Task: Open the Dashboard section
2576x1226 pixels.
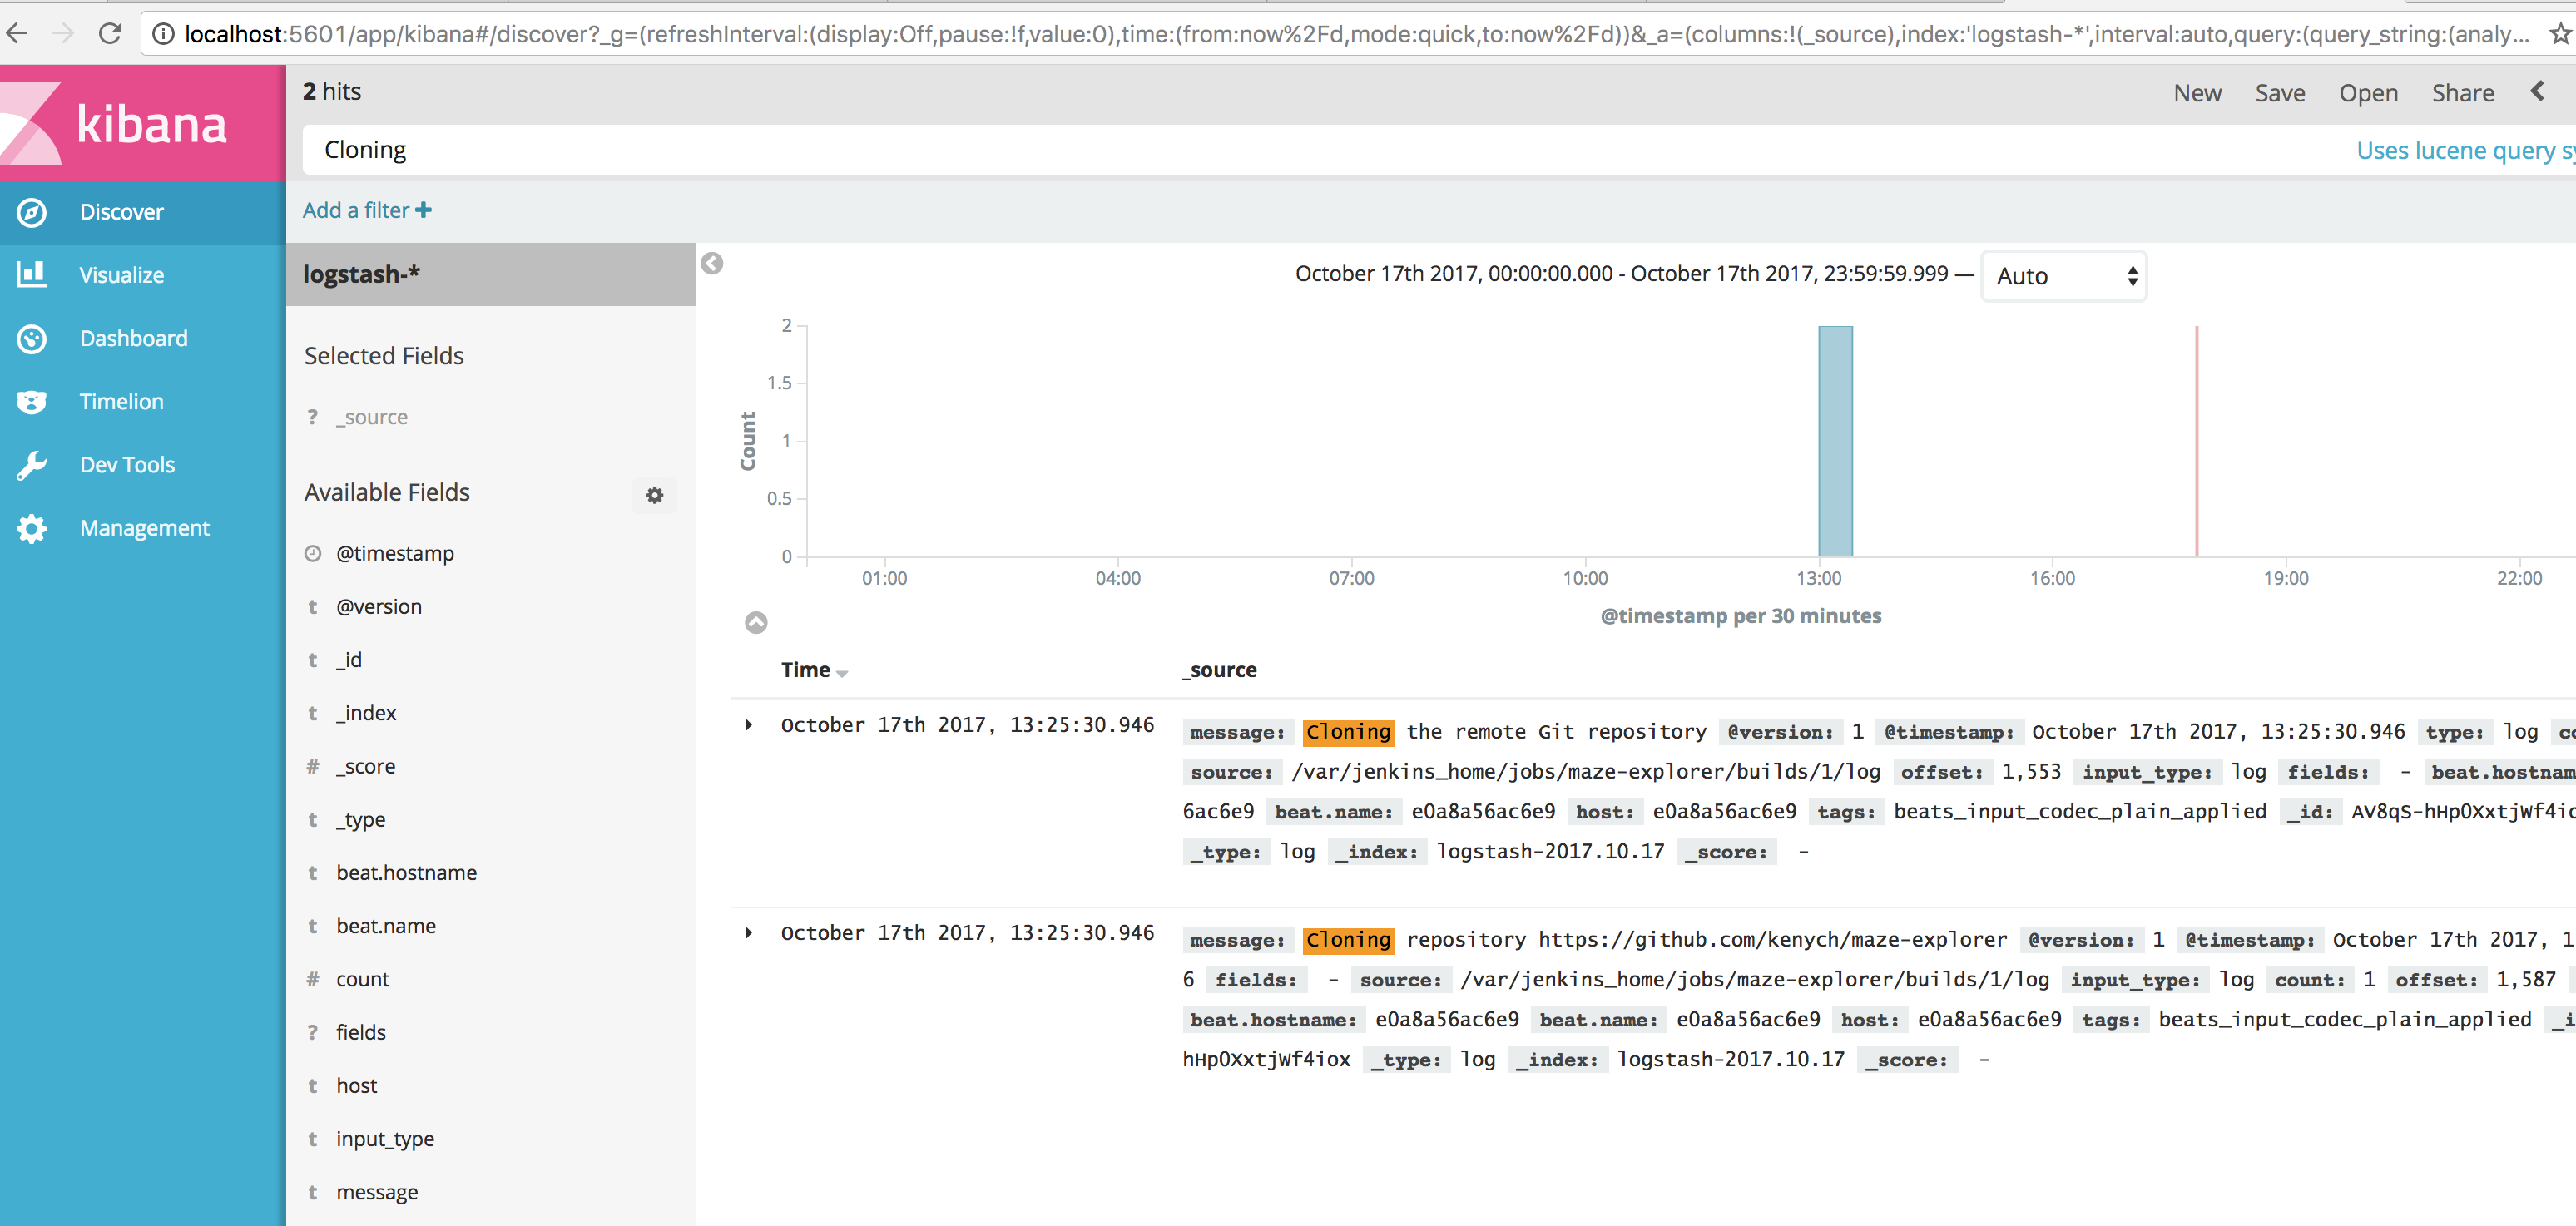Action: tap(142, 338)
